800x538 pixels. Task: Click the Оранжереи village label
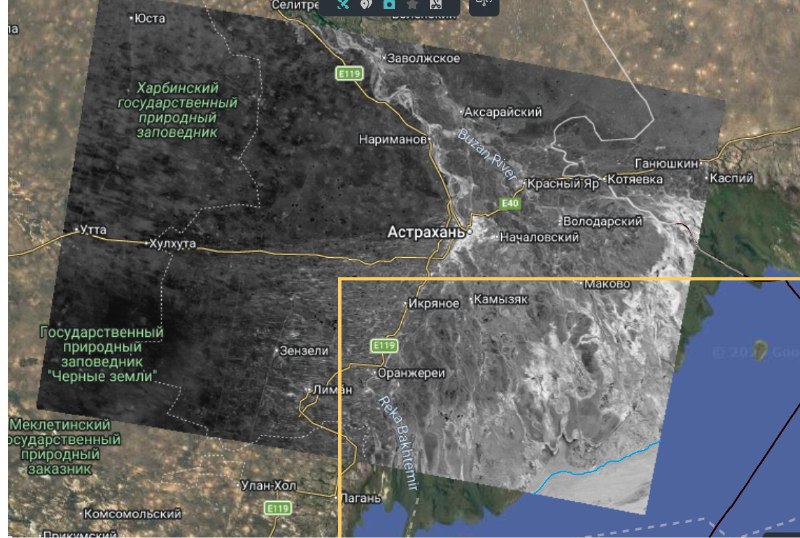pyautogui.click(x=411, y=373)
